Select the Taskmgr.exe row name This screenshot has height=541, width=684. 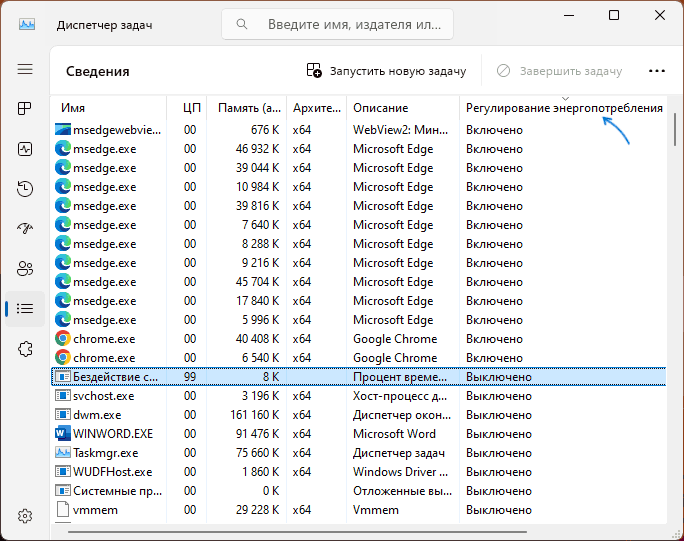(106, 453)
